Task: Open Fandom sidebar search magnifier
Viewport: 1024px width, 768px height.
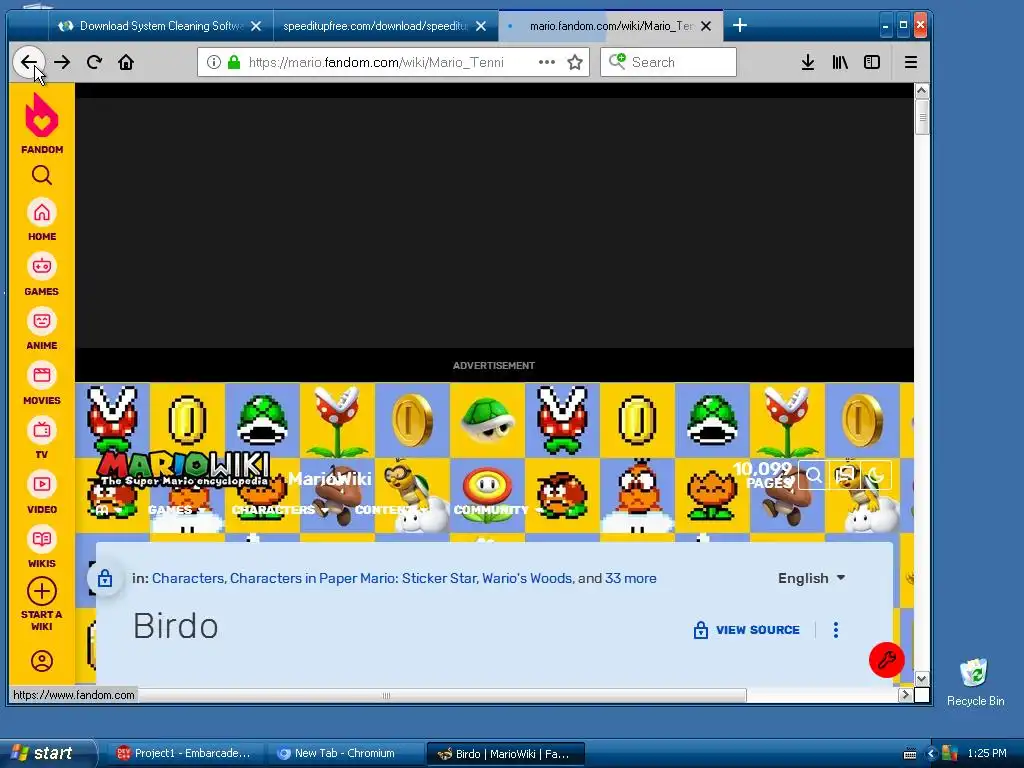Action: click(42, 175)
